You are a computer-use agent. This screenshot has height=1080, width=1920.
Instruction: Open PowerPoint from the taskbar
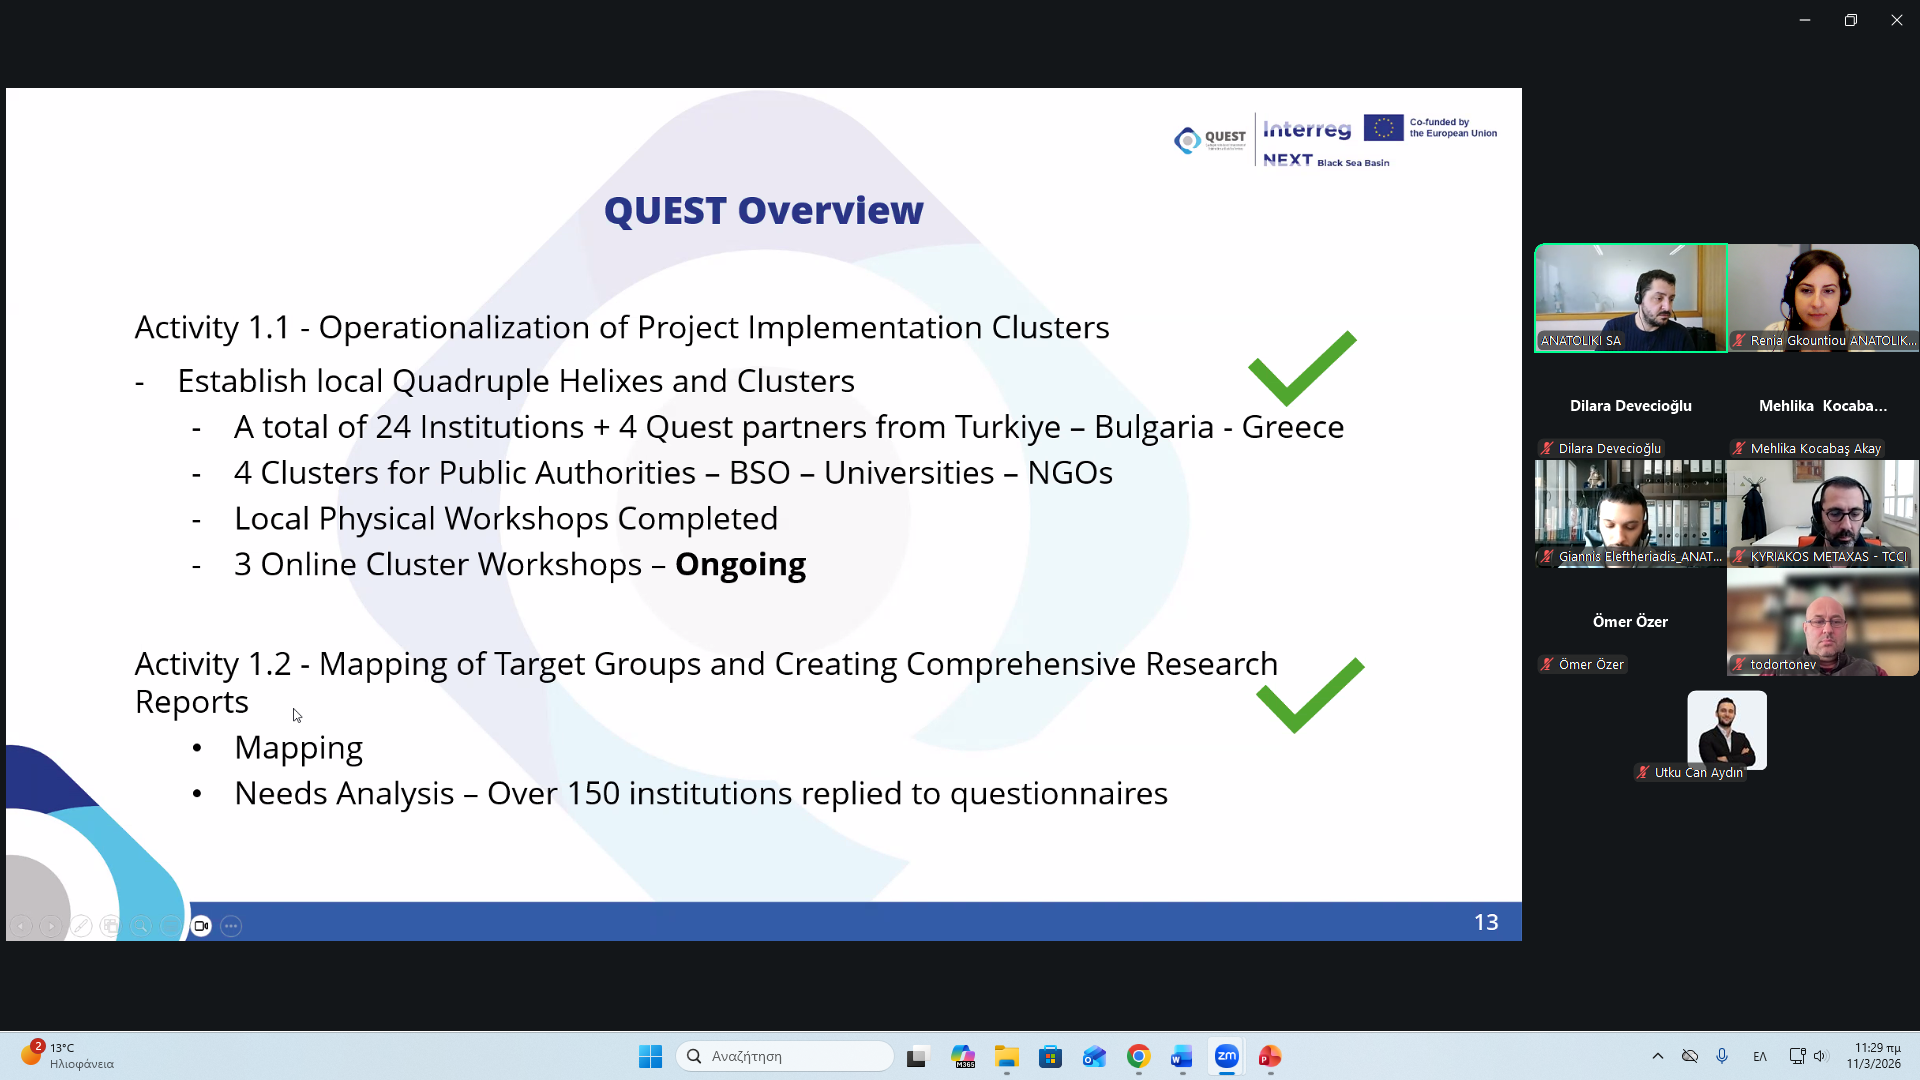(x=1270, y=1056)
